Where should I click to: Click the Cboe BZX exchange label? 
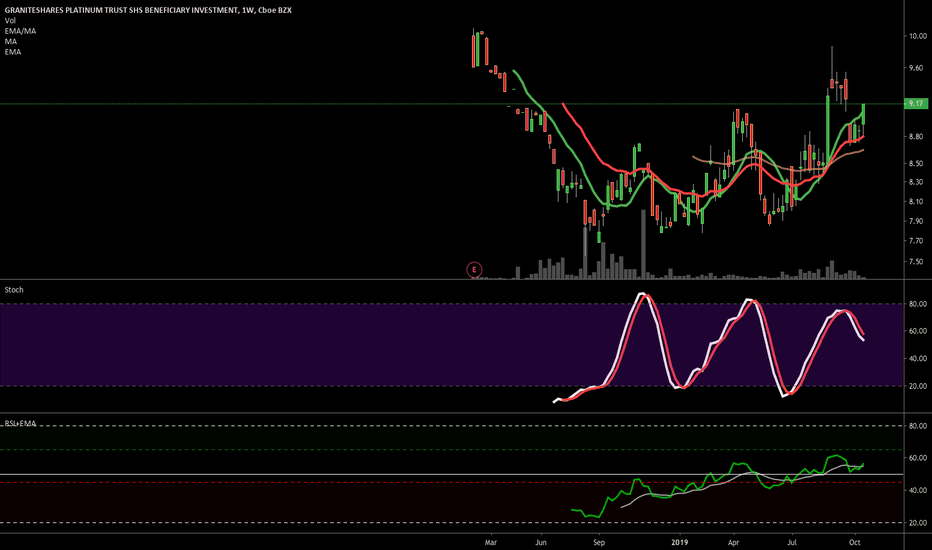coord(275,10)
